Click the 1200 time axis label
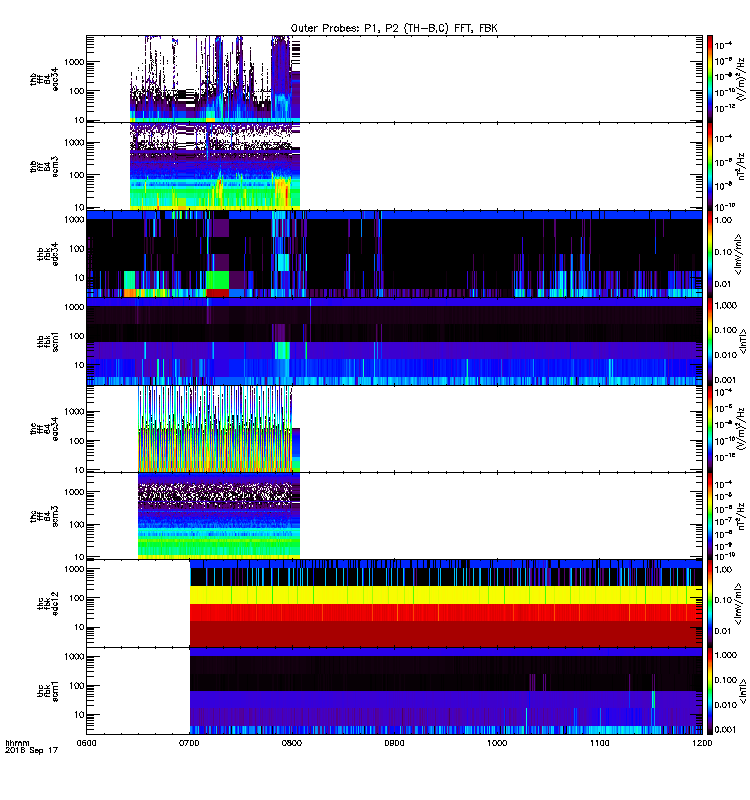750x800 pixels. tap(702, 743)
